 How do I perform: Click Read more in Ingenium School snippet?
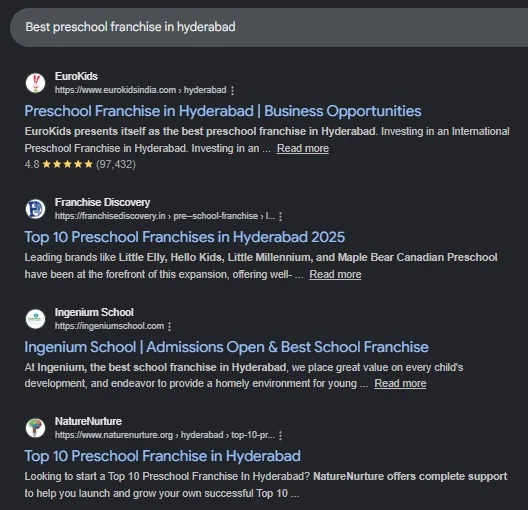coord(400,383)
